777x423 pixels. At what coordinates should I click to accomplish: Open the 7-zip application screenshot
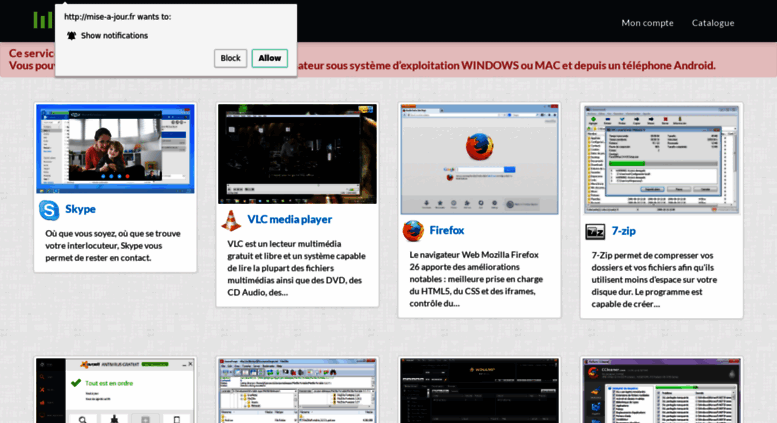[662, 159]
